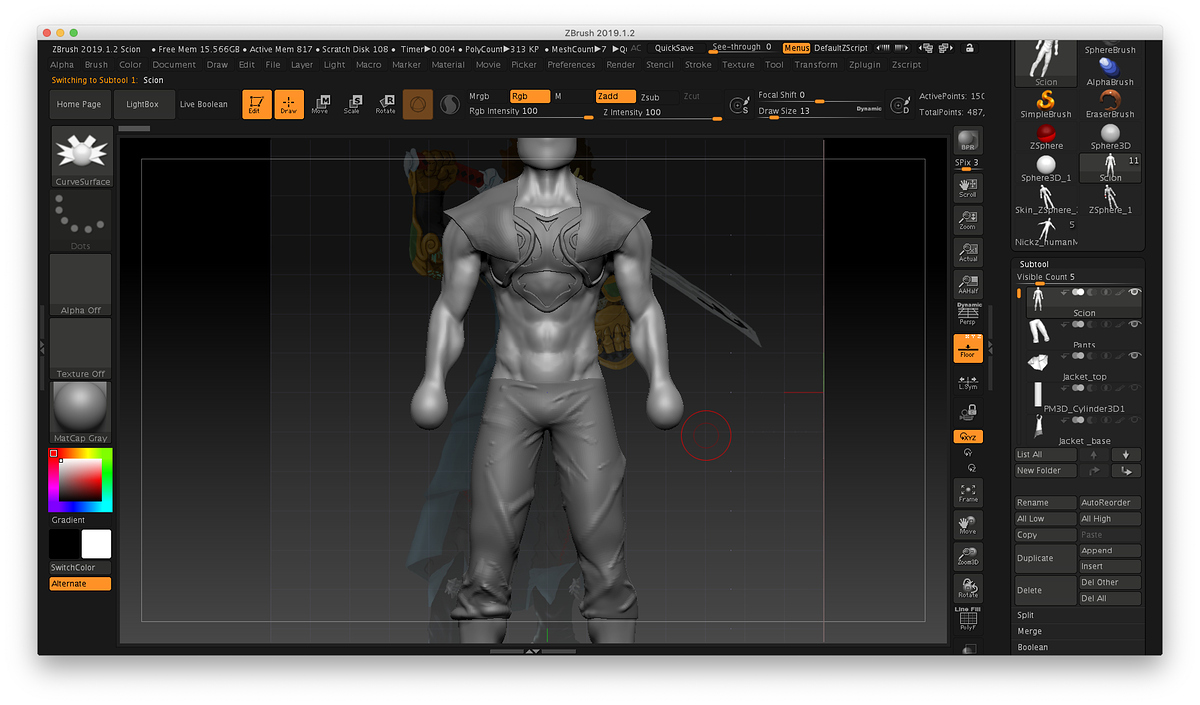
Task: Hide the Jacket_top subtool eye icon
Action: coord(1134,356)
